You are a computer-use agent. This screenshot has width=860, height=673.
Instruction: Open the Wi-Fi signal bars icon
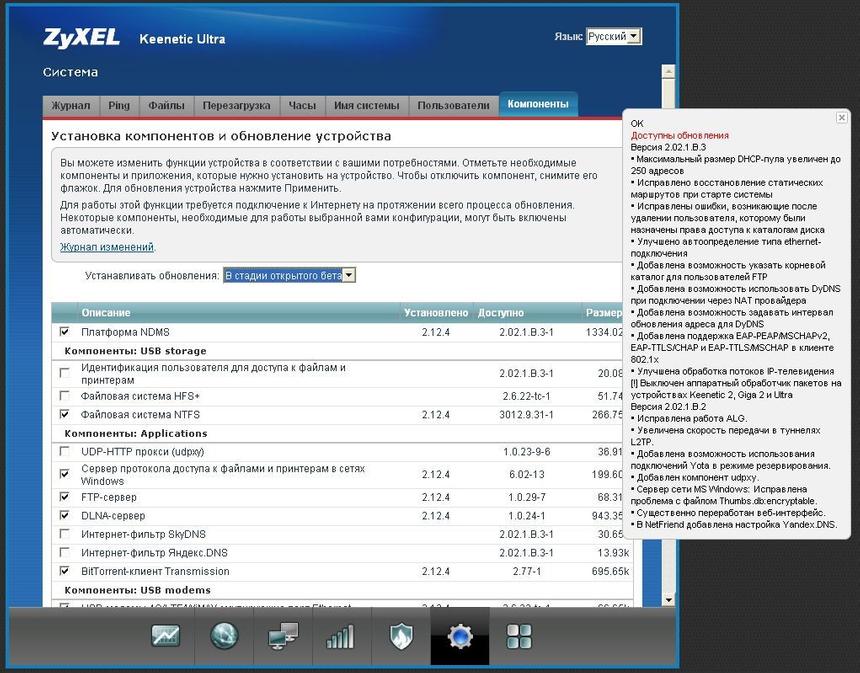341,636
